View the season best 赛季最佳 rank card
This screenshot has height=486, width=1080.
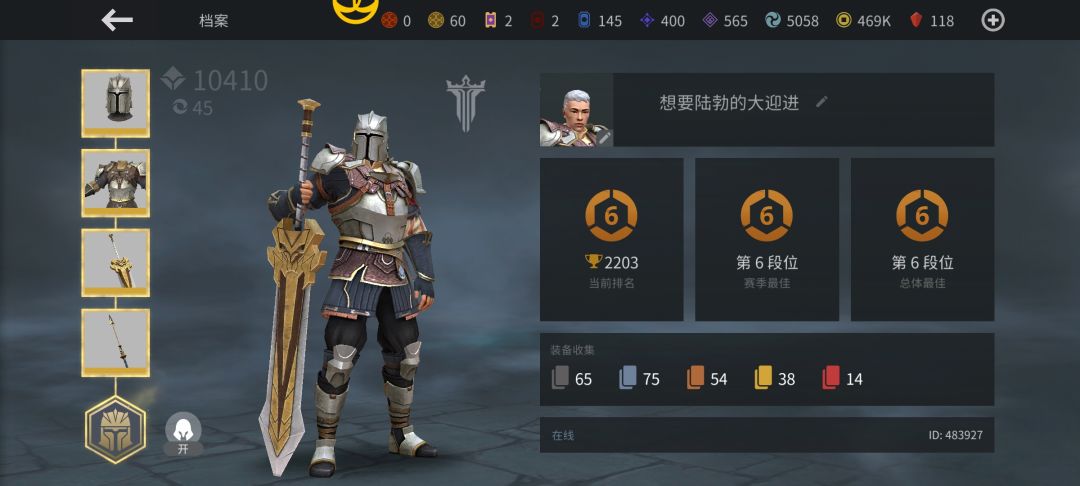coord(767,240)
